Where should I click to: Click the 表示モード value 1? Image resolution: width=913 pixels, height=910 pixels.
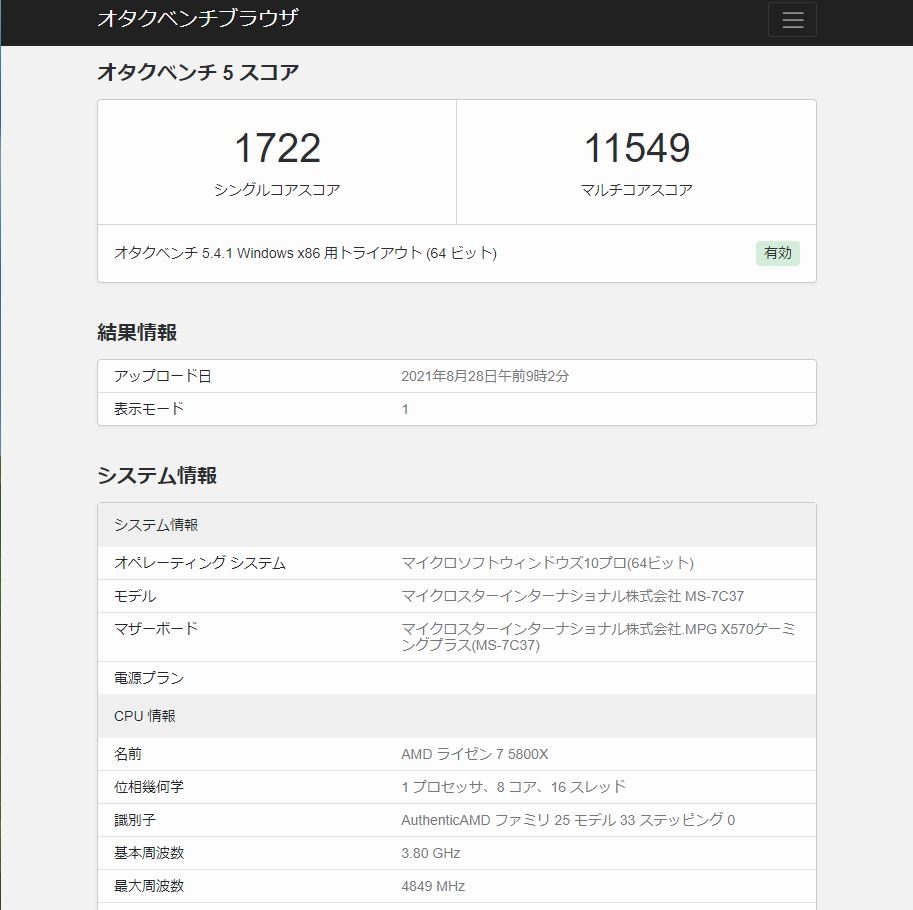[x=405, y=409]
